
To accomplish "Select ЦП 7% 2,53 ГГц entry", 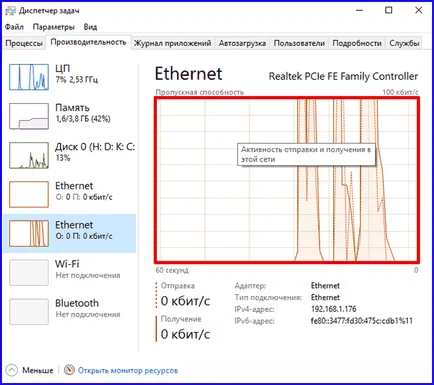I will point(70,77).
